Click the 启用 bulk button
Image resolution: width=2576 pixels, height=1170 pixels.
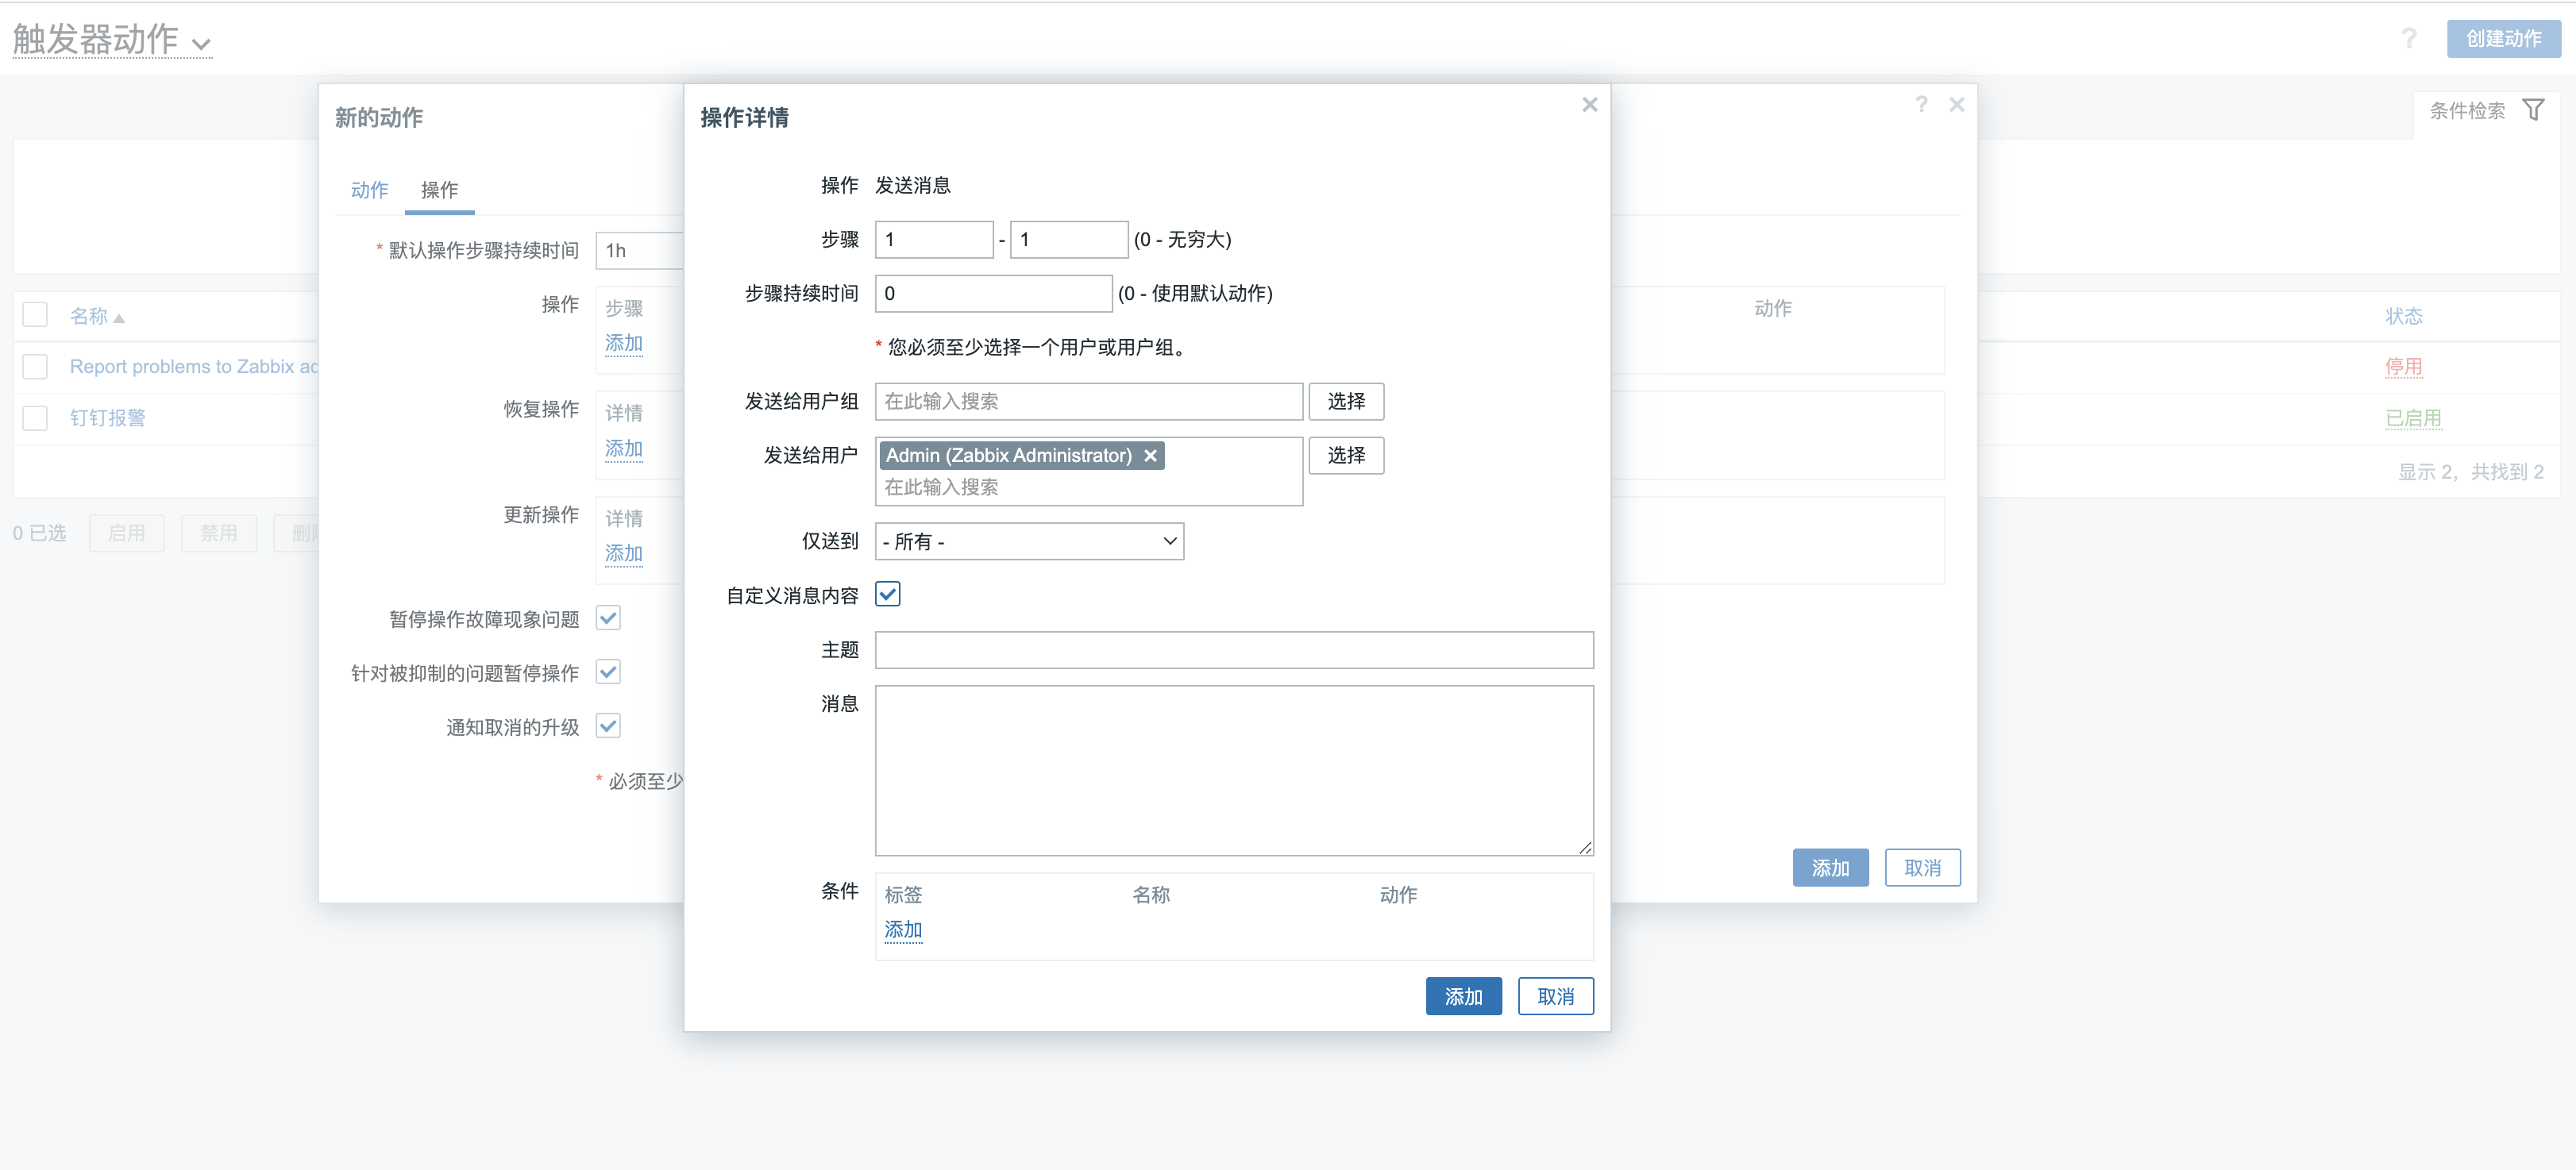[127, 533]
